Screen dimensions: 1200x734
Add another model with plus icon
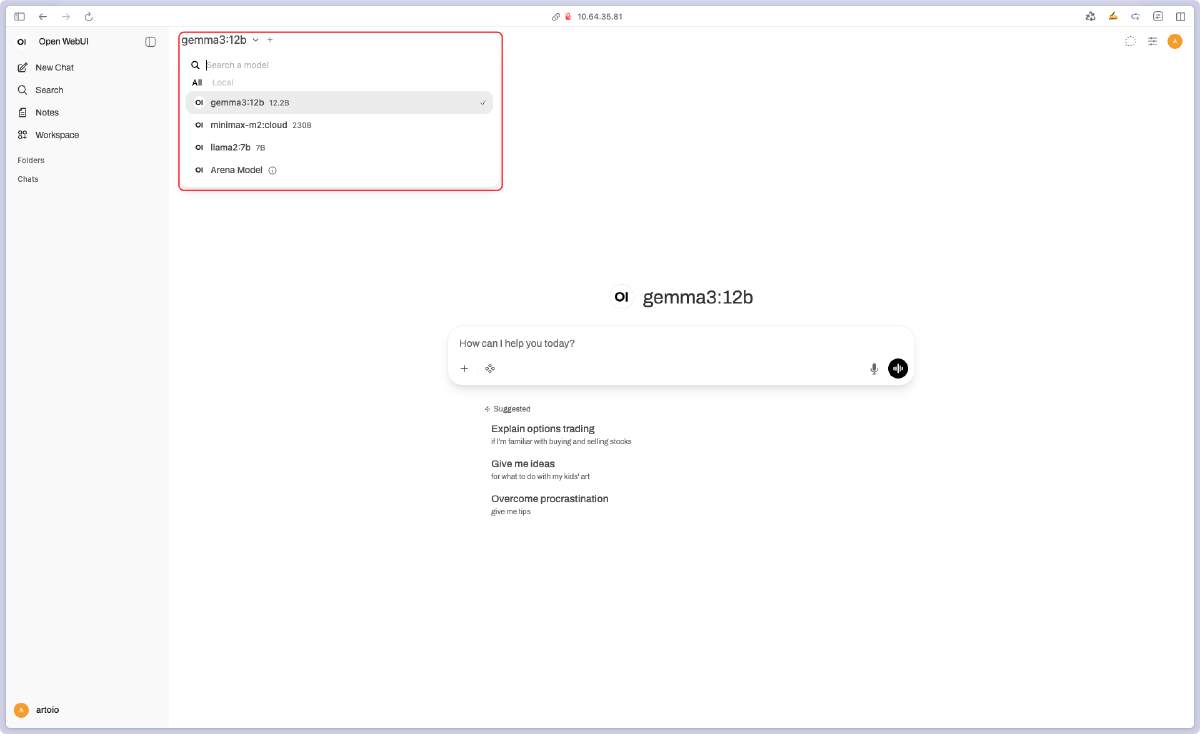click(270, 40)
